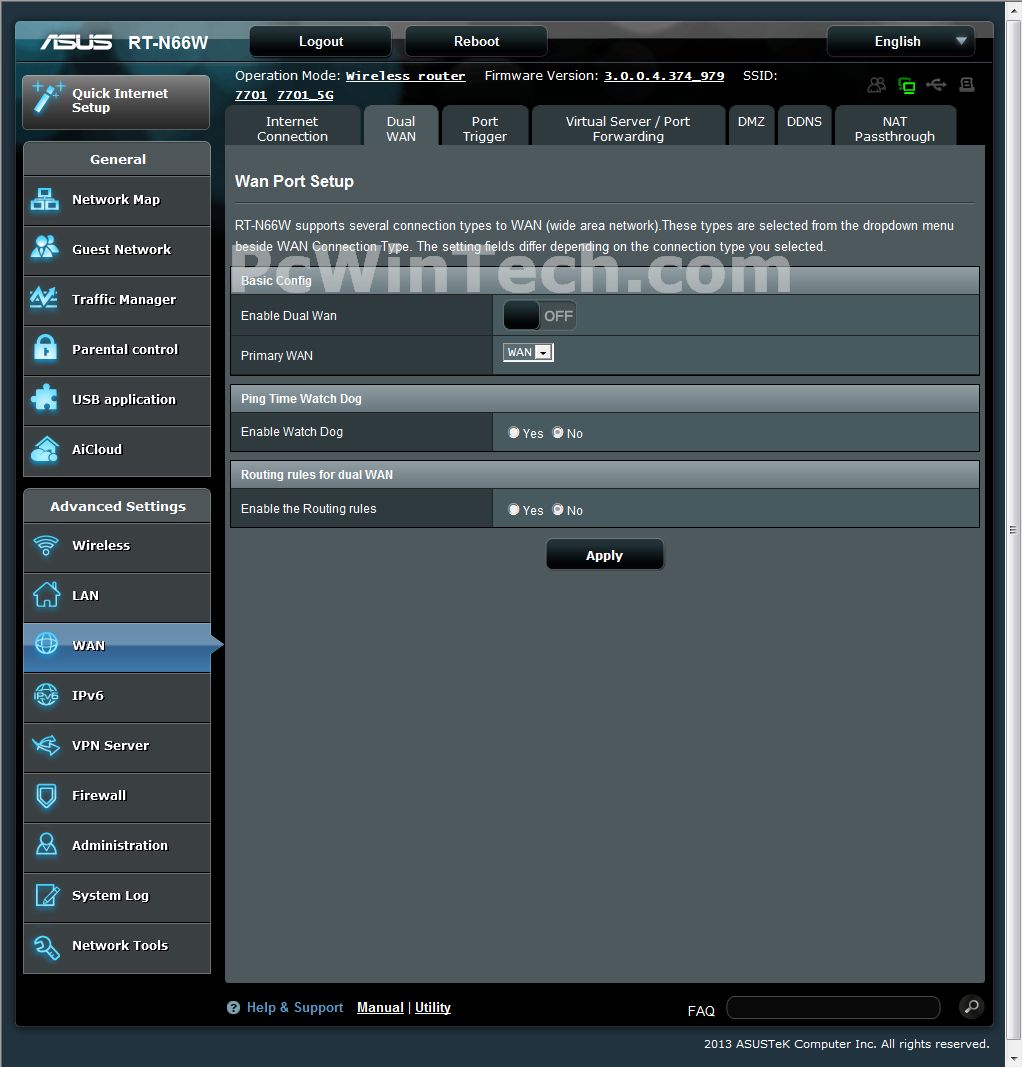This screenshot has width=1022, height=1067.
Task: Click the Network Tools wrench icon
Action: tap(47, 947)
